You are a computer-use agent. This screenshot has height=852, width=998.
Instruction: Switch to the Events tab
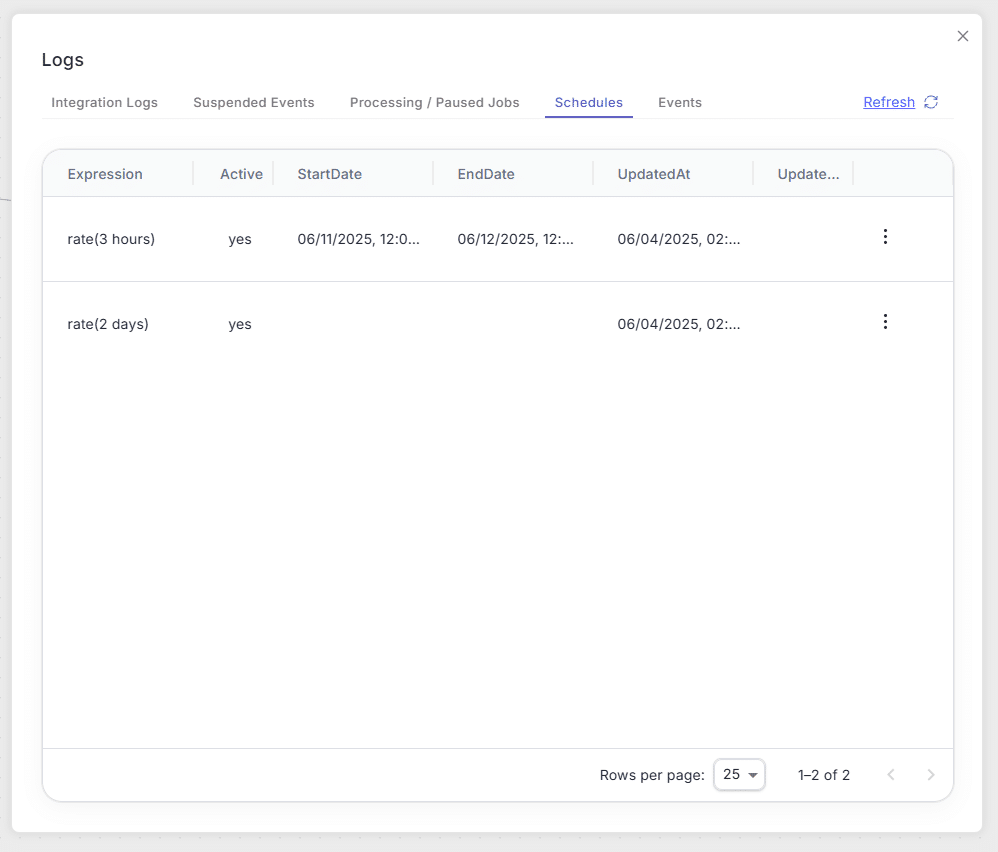click(680, 102)
